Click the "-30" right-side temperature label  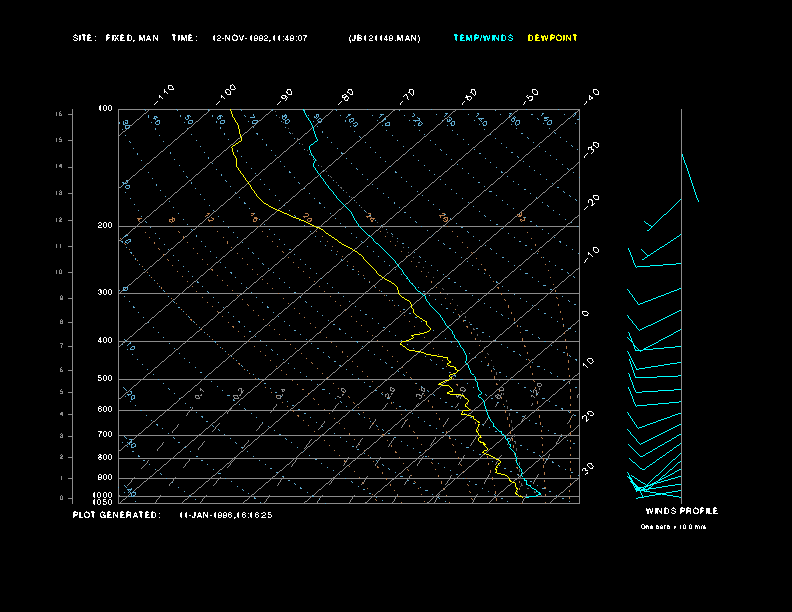point(591,150)
